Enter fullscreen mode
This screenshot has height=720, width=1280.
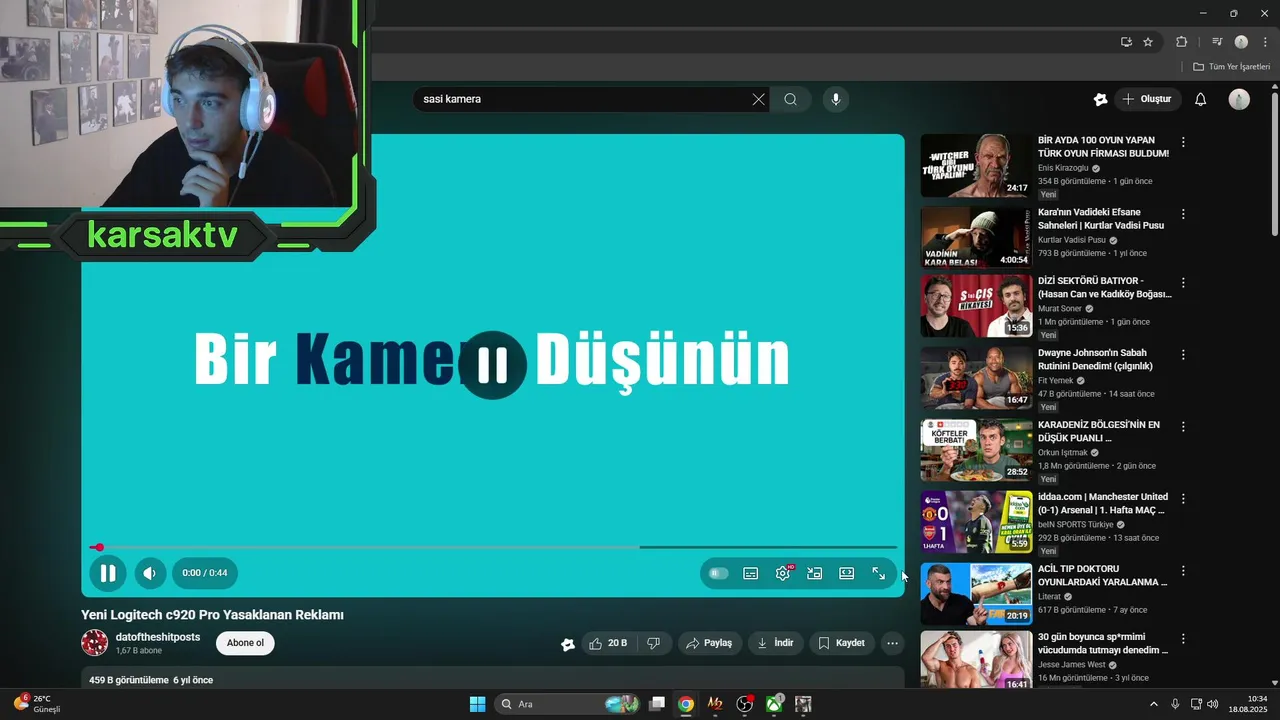click(878, 573)
